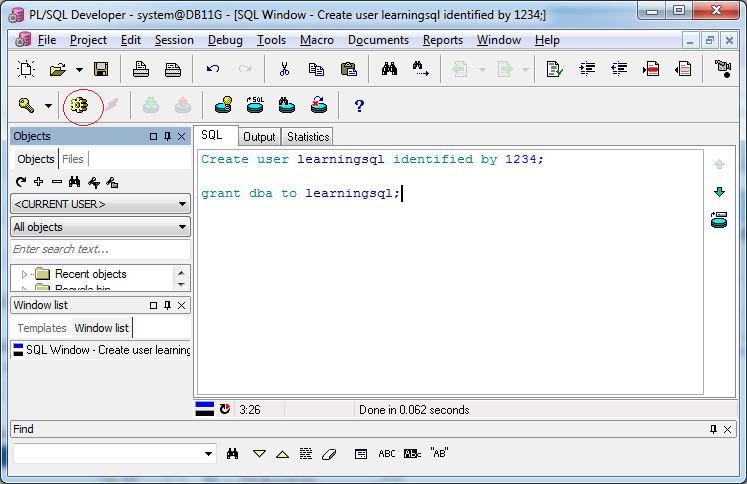The image size is (747, 484).
Task: Click the Find binoculars toolbar icon
Action: (389, 69)
